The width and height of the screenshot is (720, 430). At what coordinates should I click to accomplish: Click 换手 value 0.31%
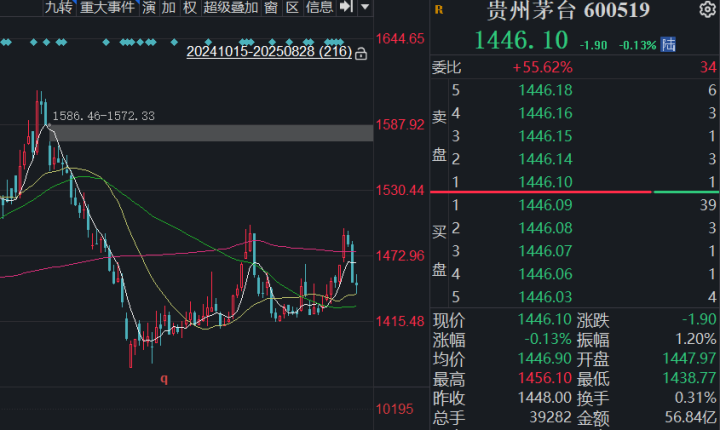tap(695, 397)
